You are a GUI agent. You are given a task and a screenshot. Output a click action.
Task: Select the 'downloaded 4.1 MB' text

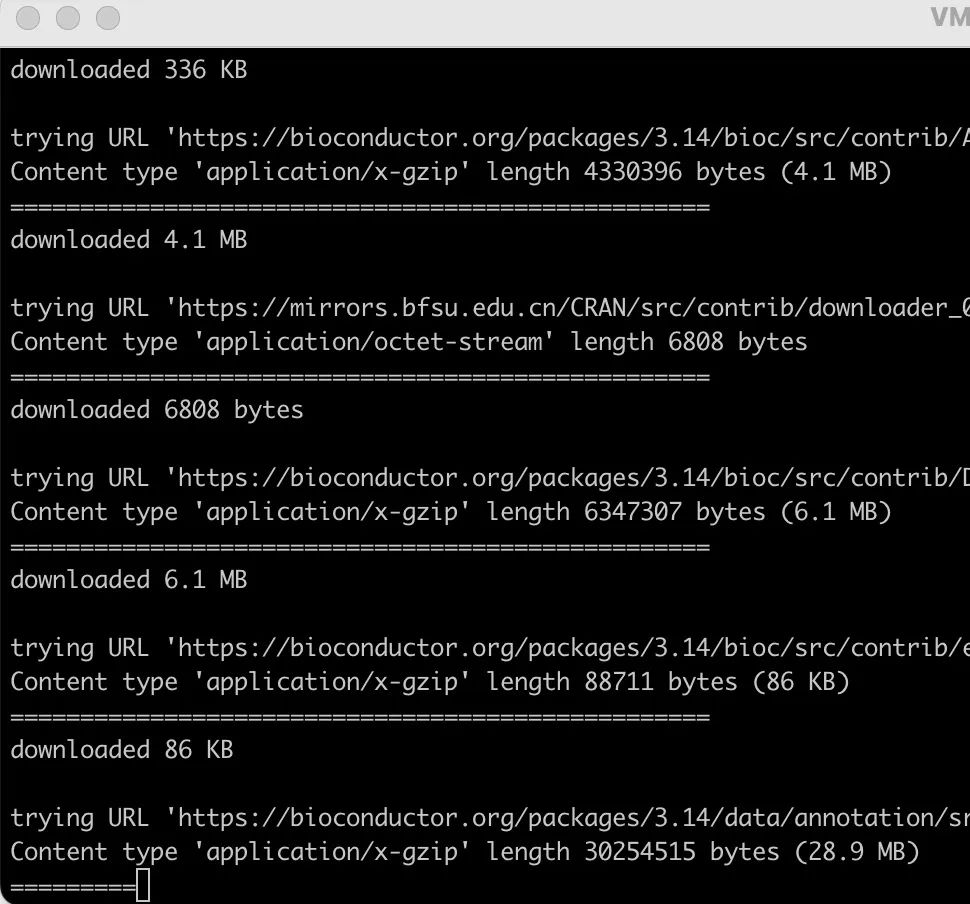pyautogui.click(x=129, y=240)
